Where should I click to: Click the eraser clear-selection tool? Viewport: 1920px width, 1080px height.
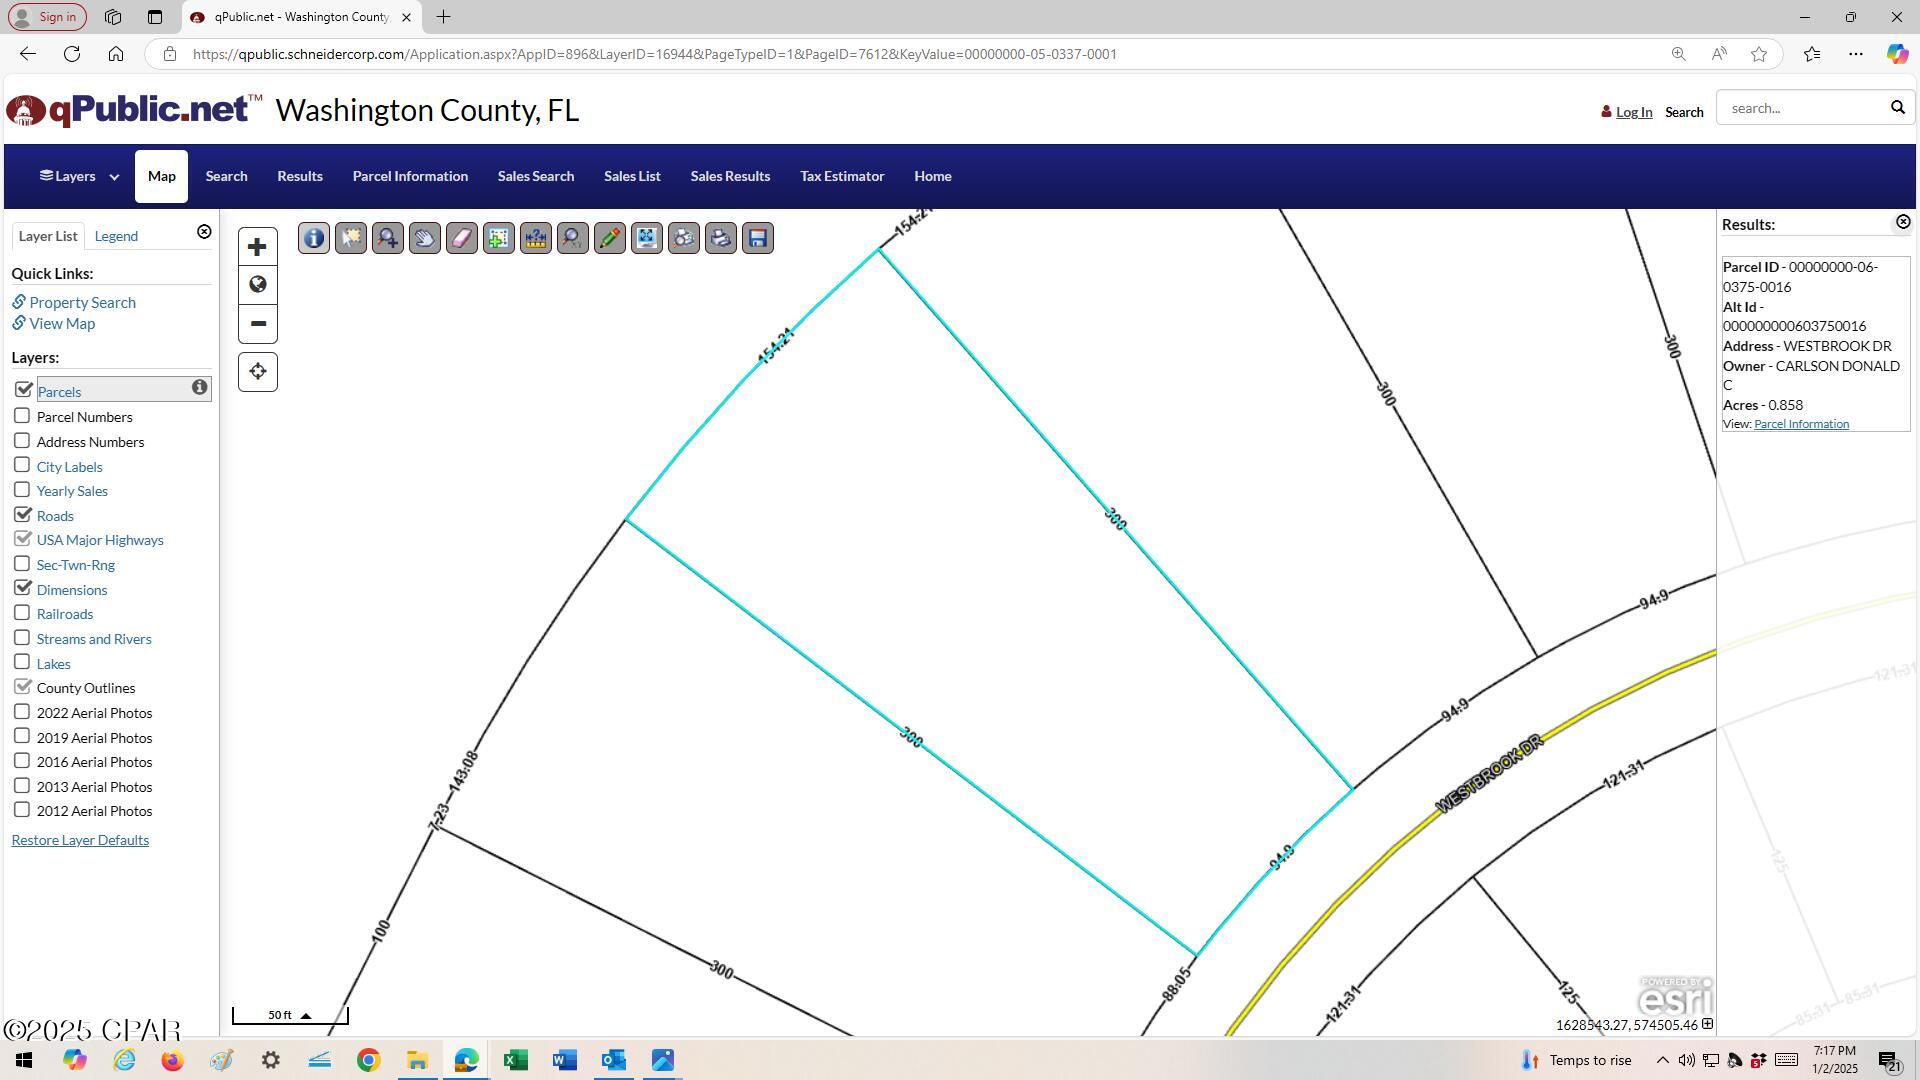[x=462, y=238]
